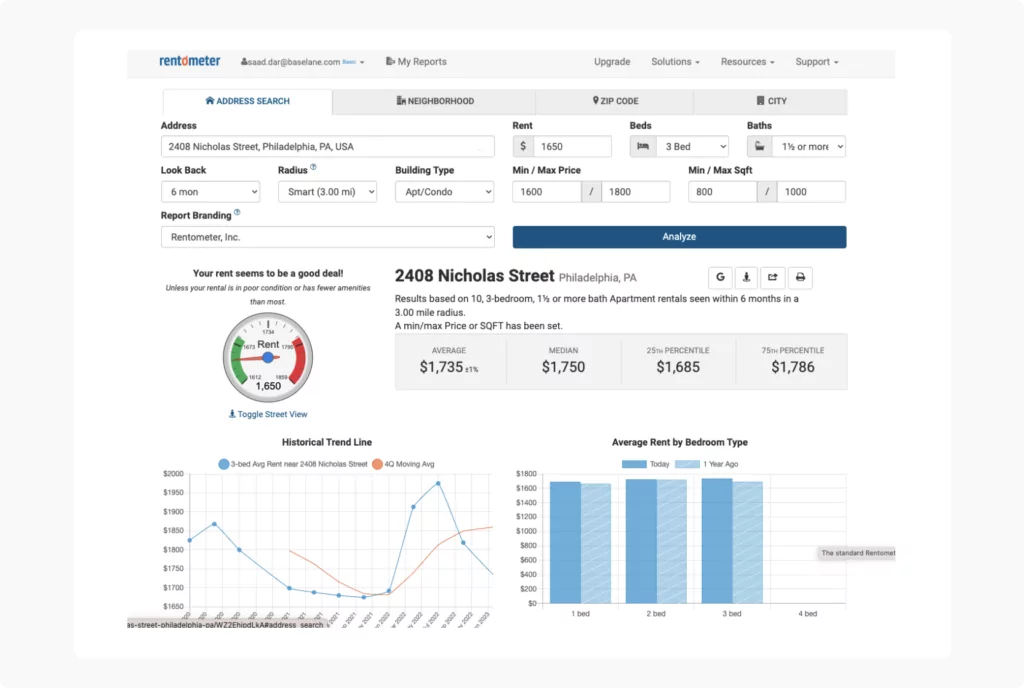Viewport: 1024px width, 688px height.
Task: Click the Max Sqft field showing 1000
Action: [811, 192]
